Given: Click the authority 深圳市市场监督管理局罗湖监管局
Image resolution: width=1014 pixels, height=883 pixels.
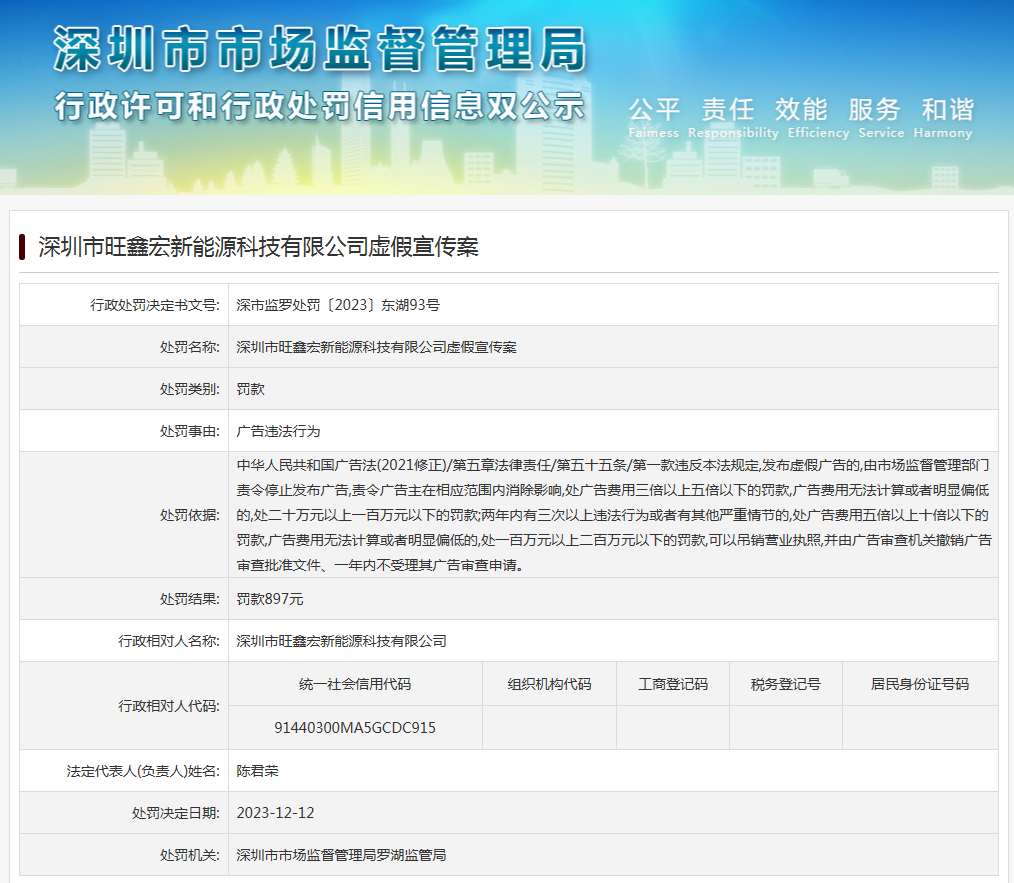Looking at the screenshot, I should (341, 855).
